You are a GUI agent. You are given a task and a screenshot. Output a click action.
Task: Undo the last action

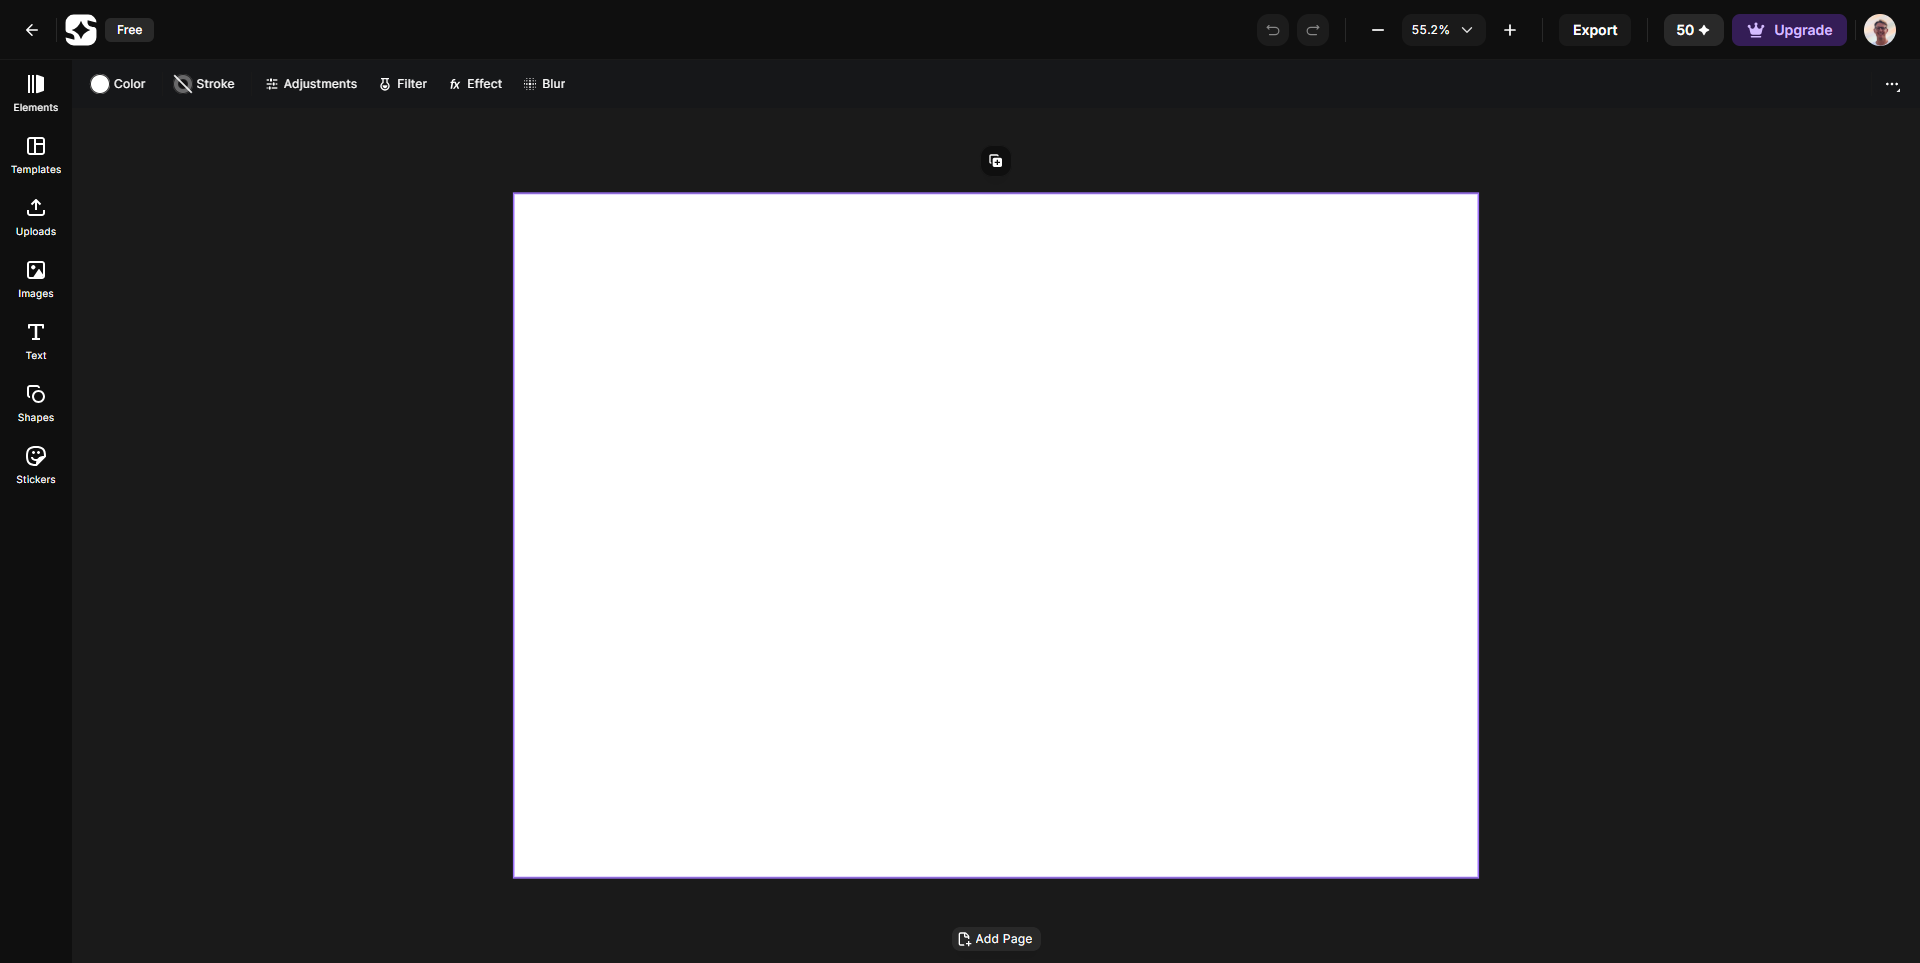[1273, 30]
